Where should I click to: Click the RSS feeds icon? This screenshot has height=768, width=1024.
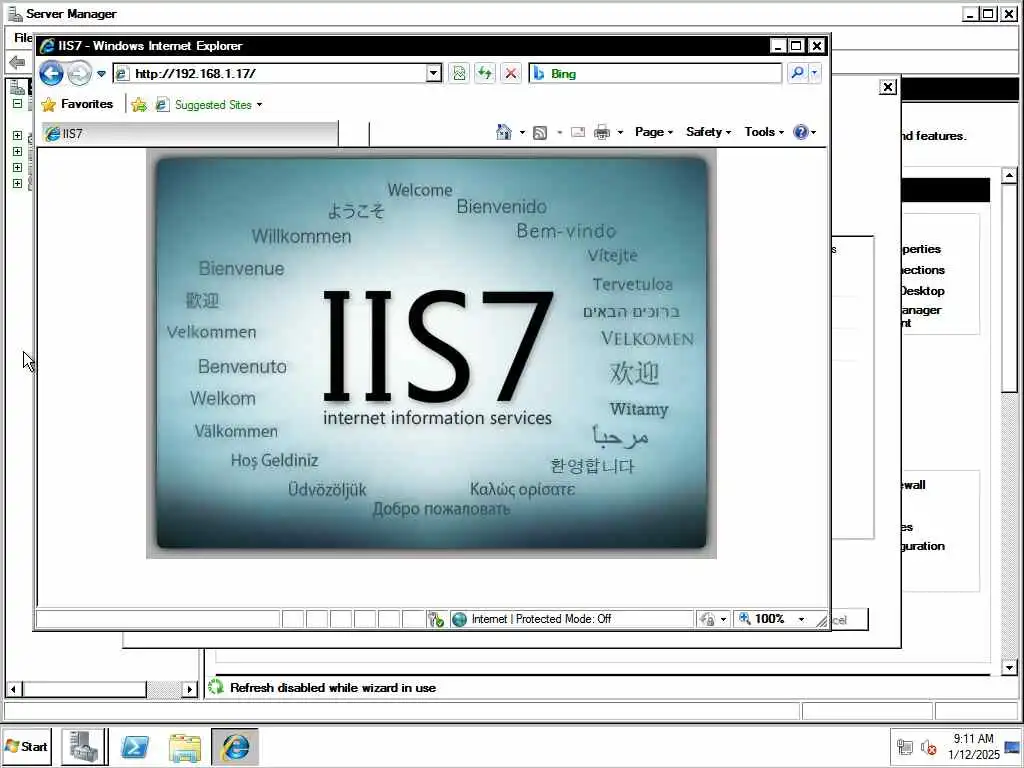(x=540, y=133)
